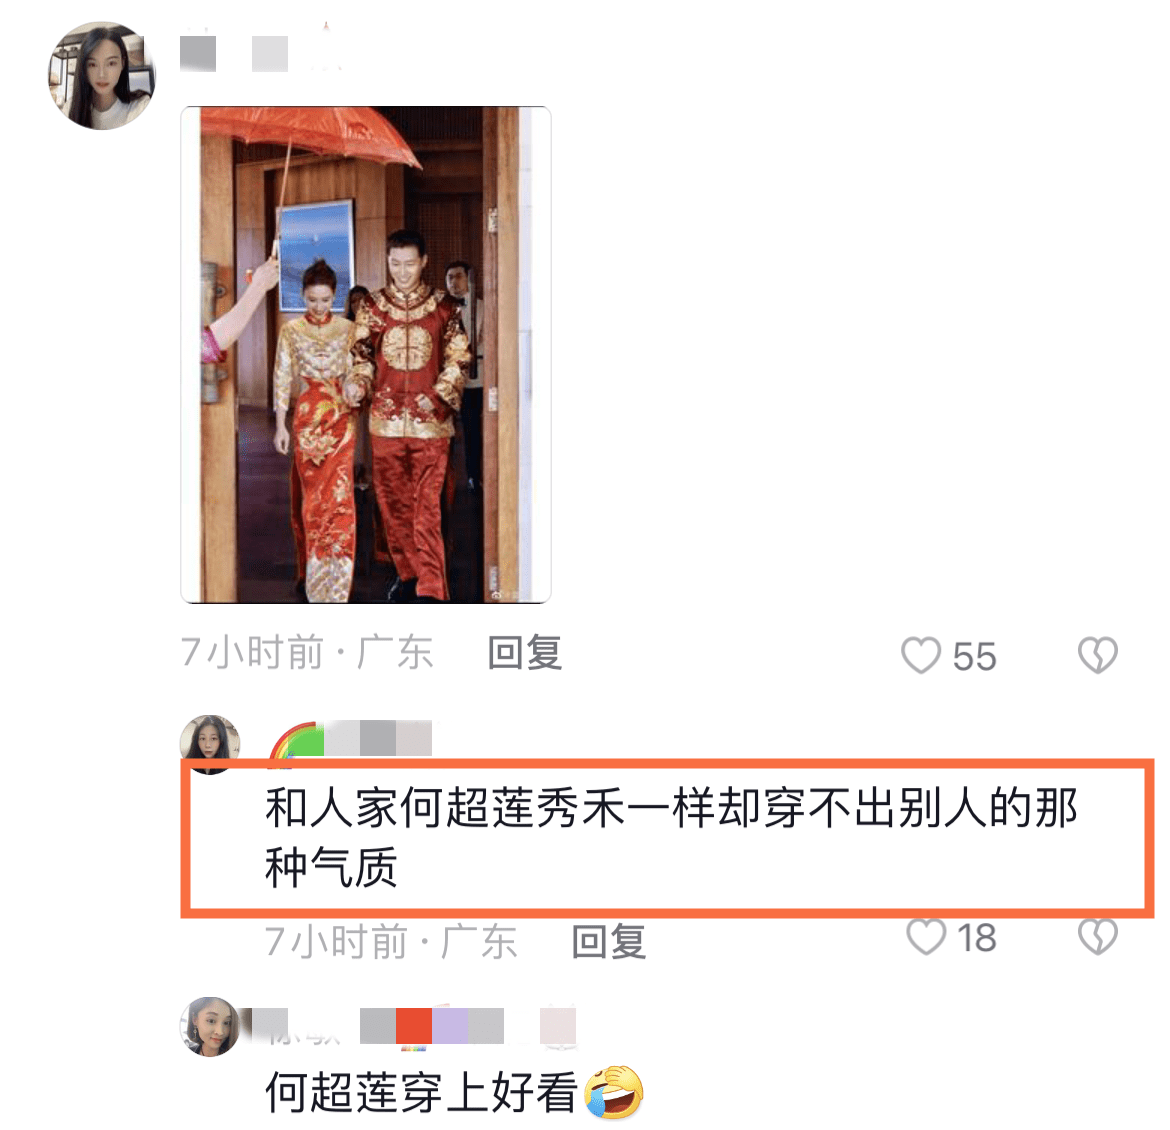Dislike the top comment via broken heart

(1098, 655)
